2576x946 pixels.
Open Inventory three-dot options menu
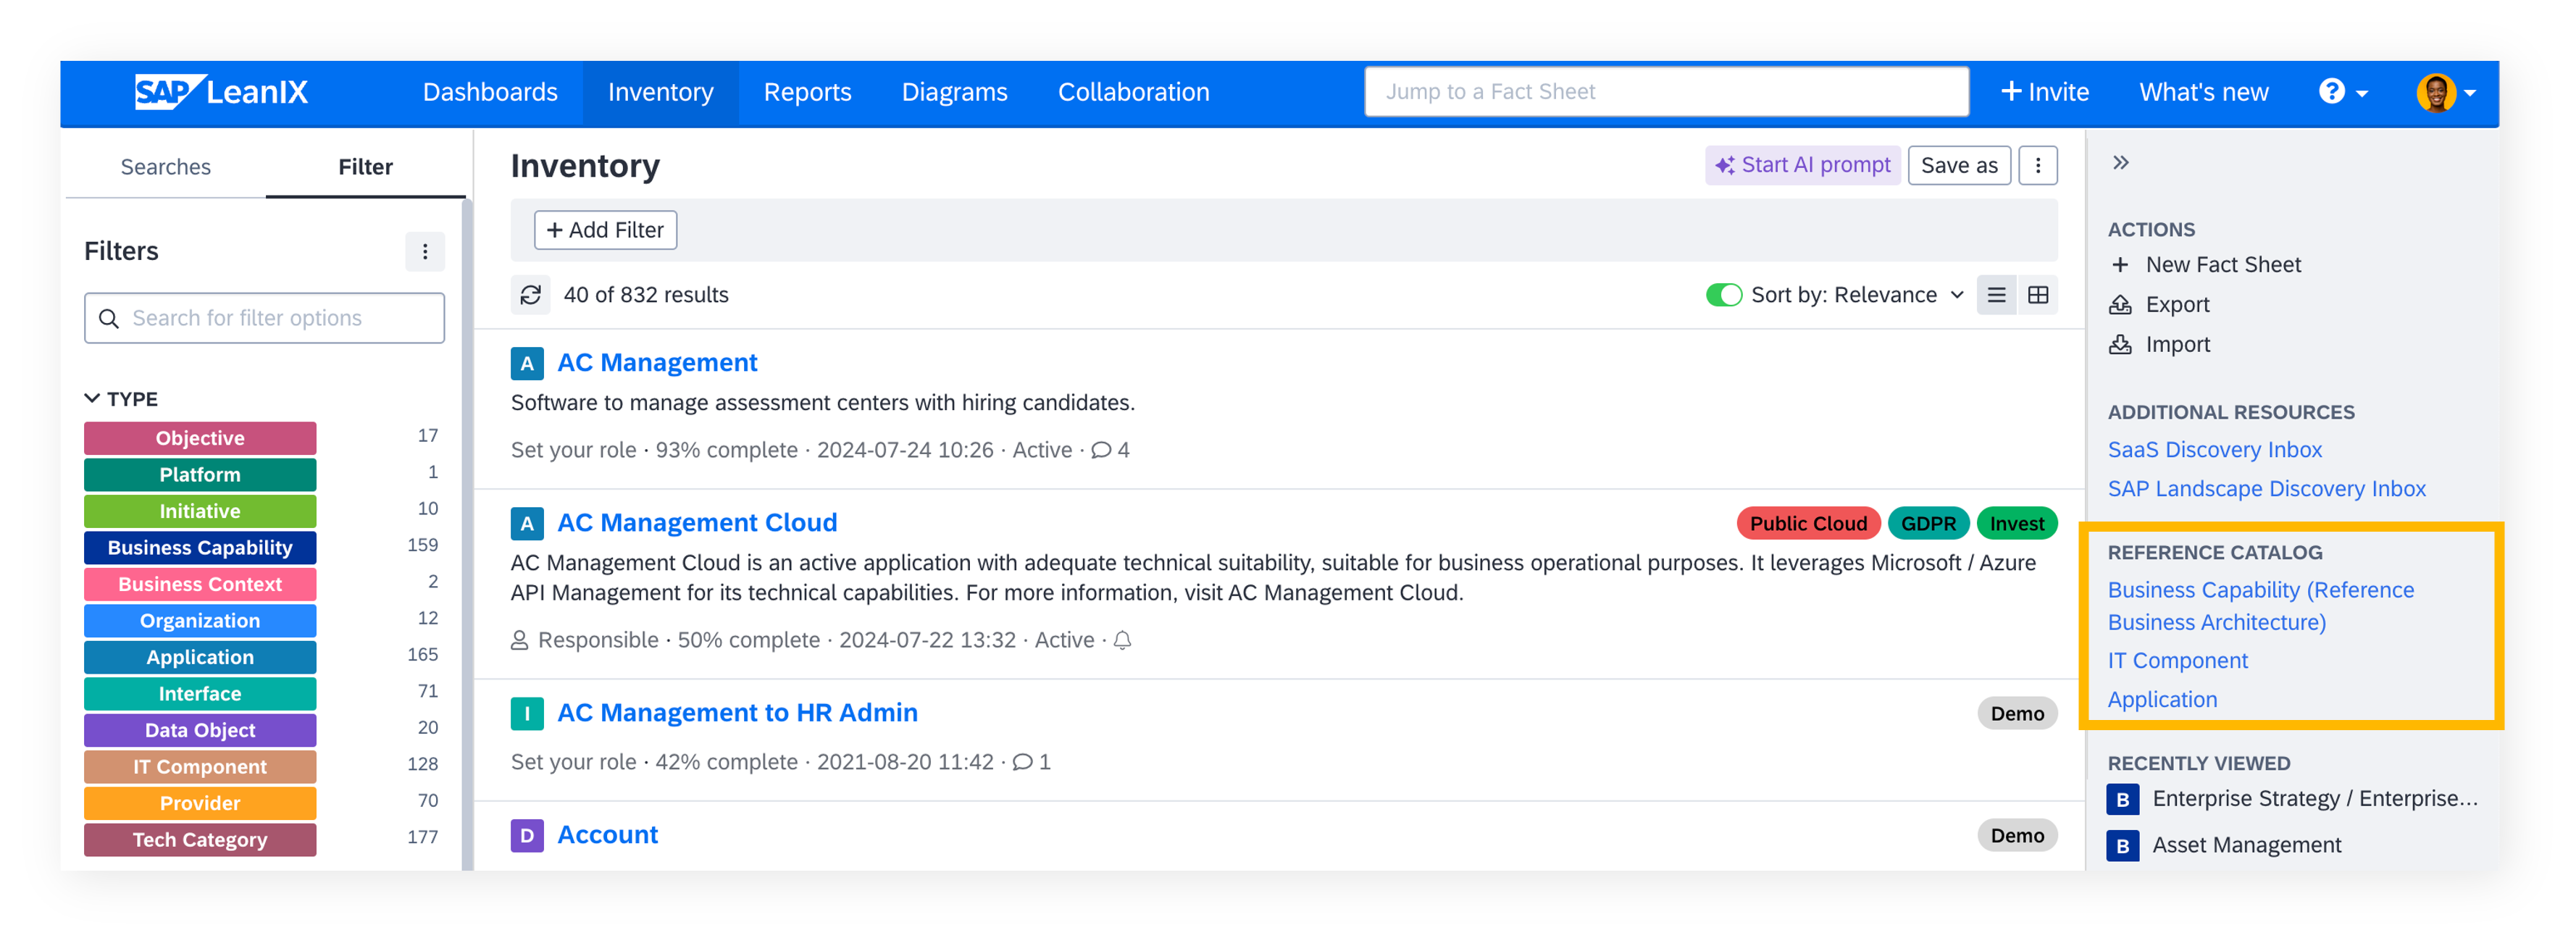(x=2037, y=166)
